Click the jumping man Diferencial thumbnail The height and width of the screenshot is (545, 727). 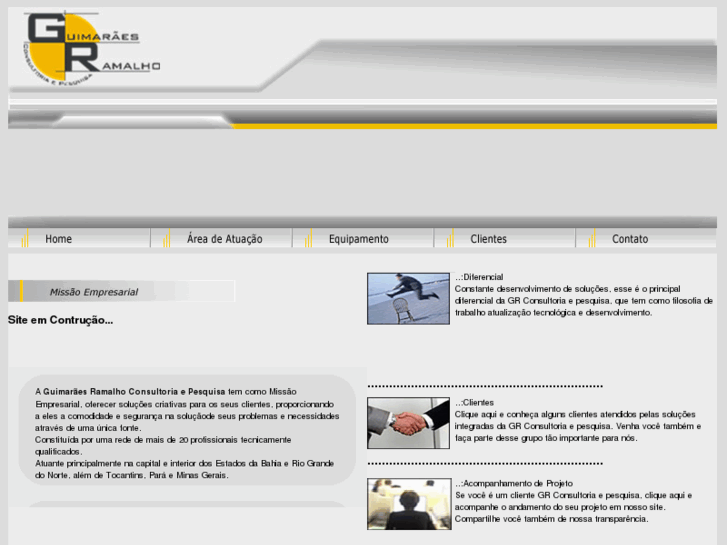click(x=408, y=299)
